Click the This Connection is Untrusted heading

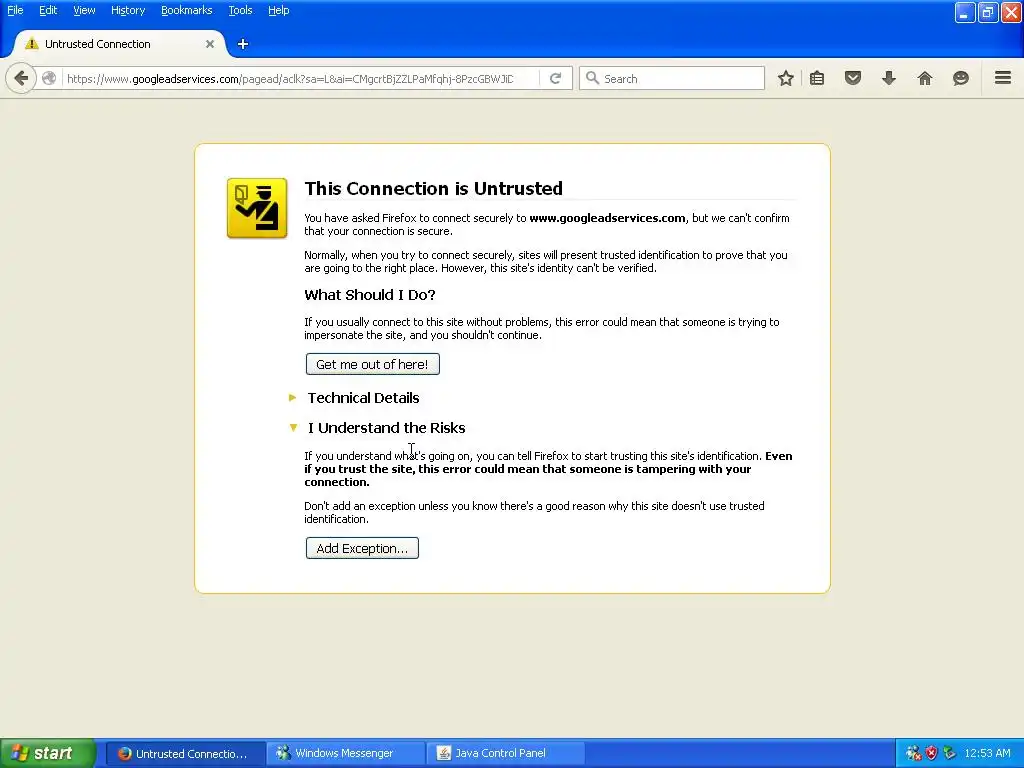(434, 189)
